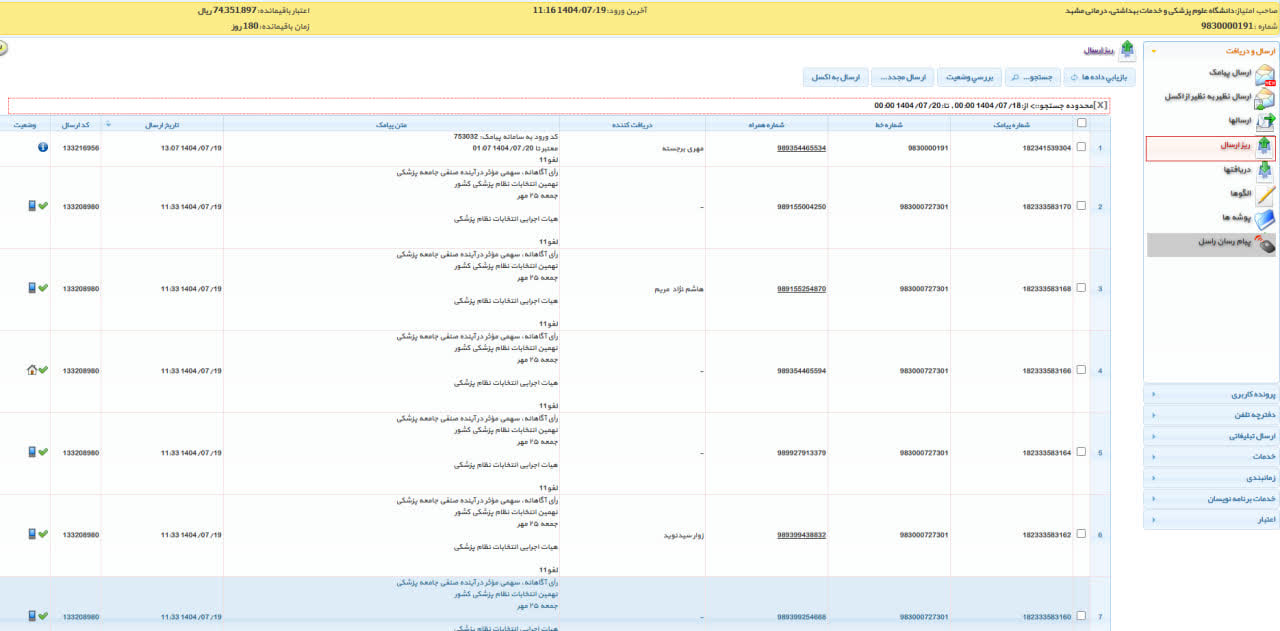
Task: Check the checkbox for message 182341539304
Action: coord(1081,148)
